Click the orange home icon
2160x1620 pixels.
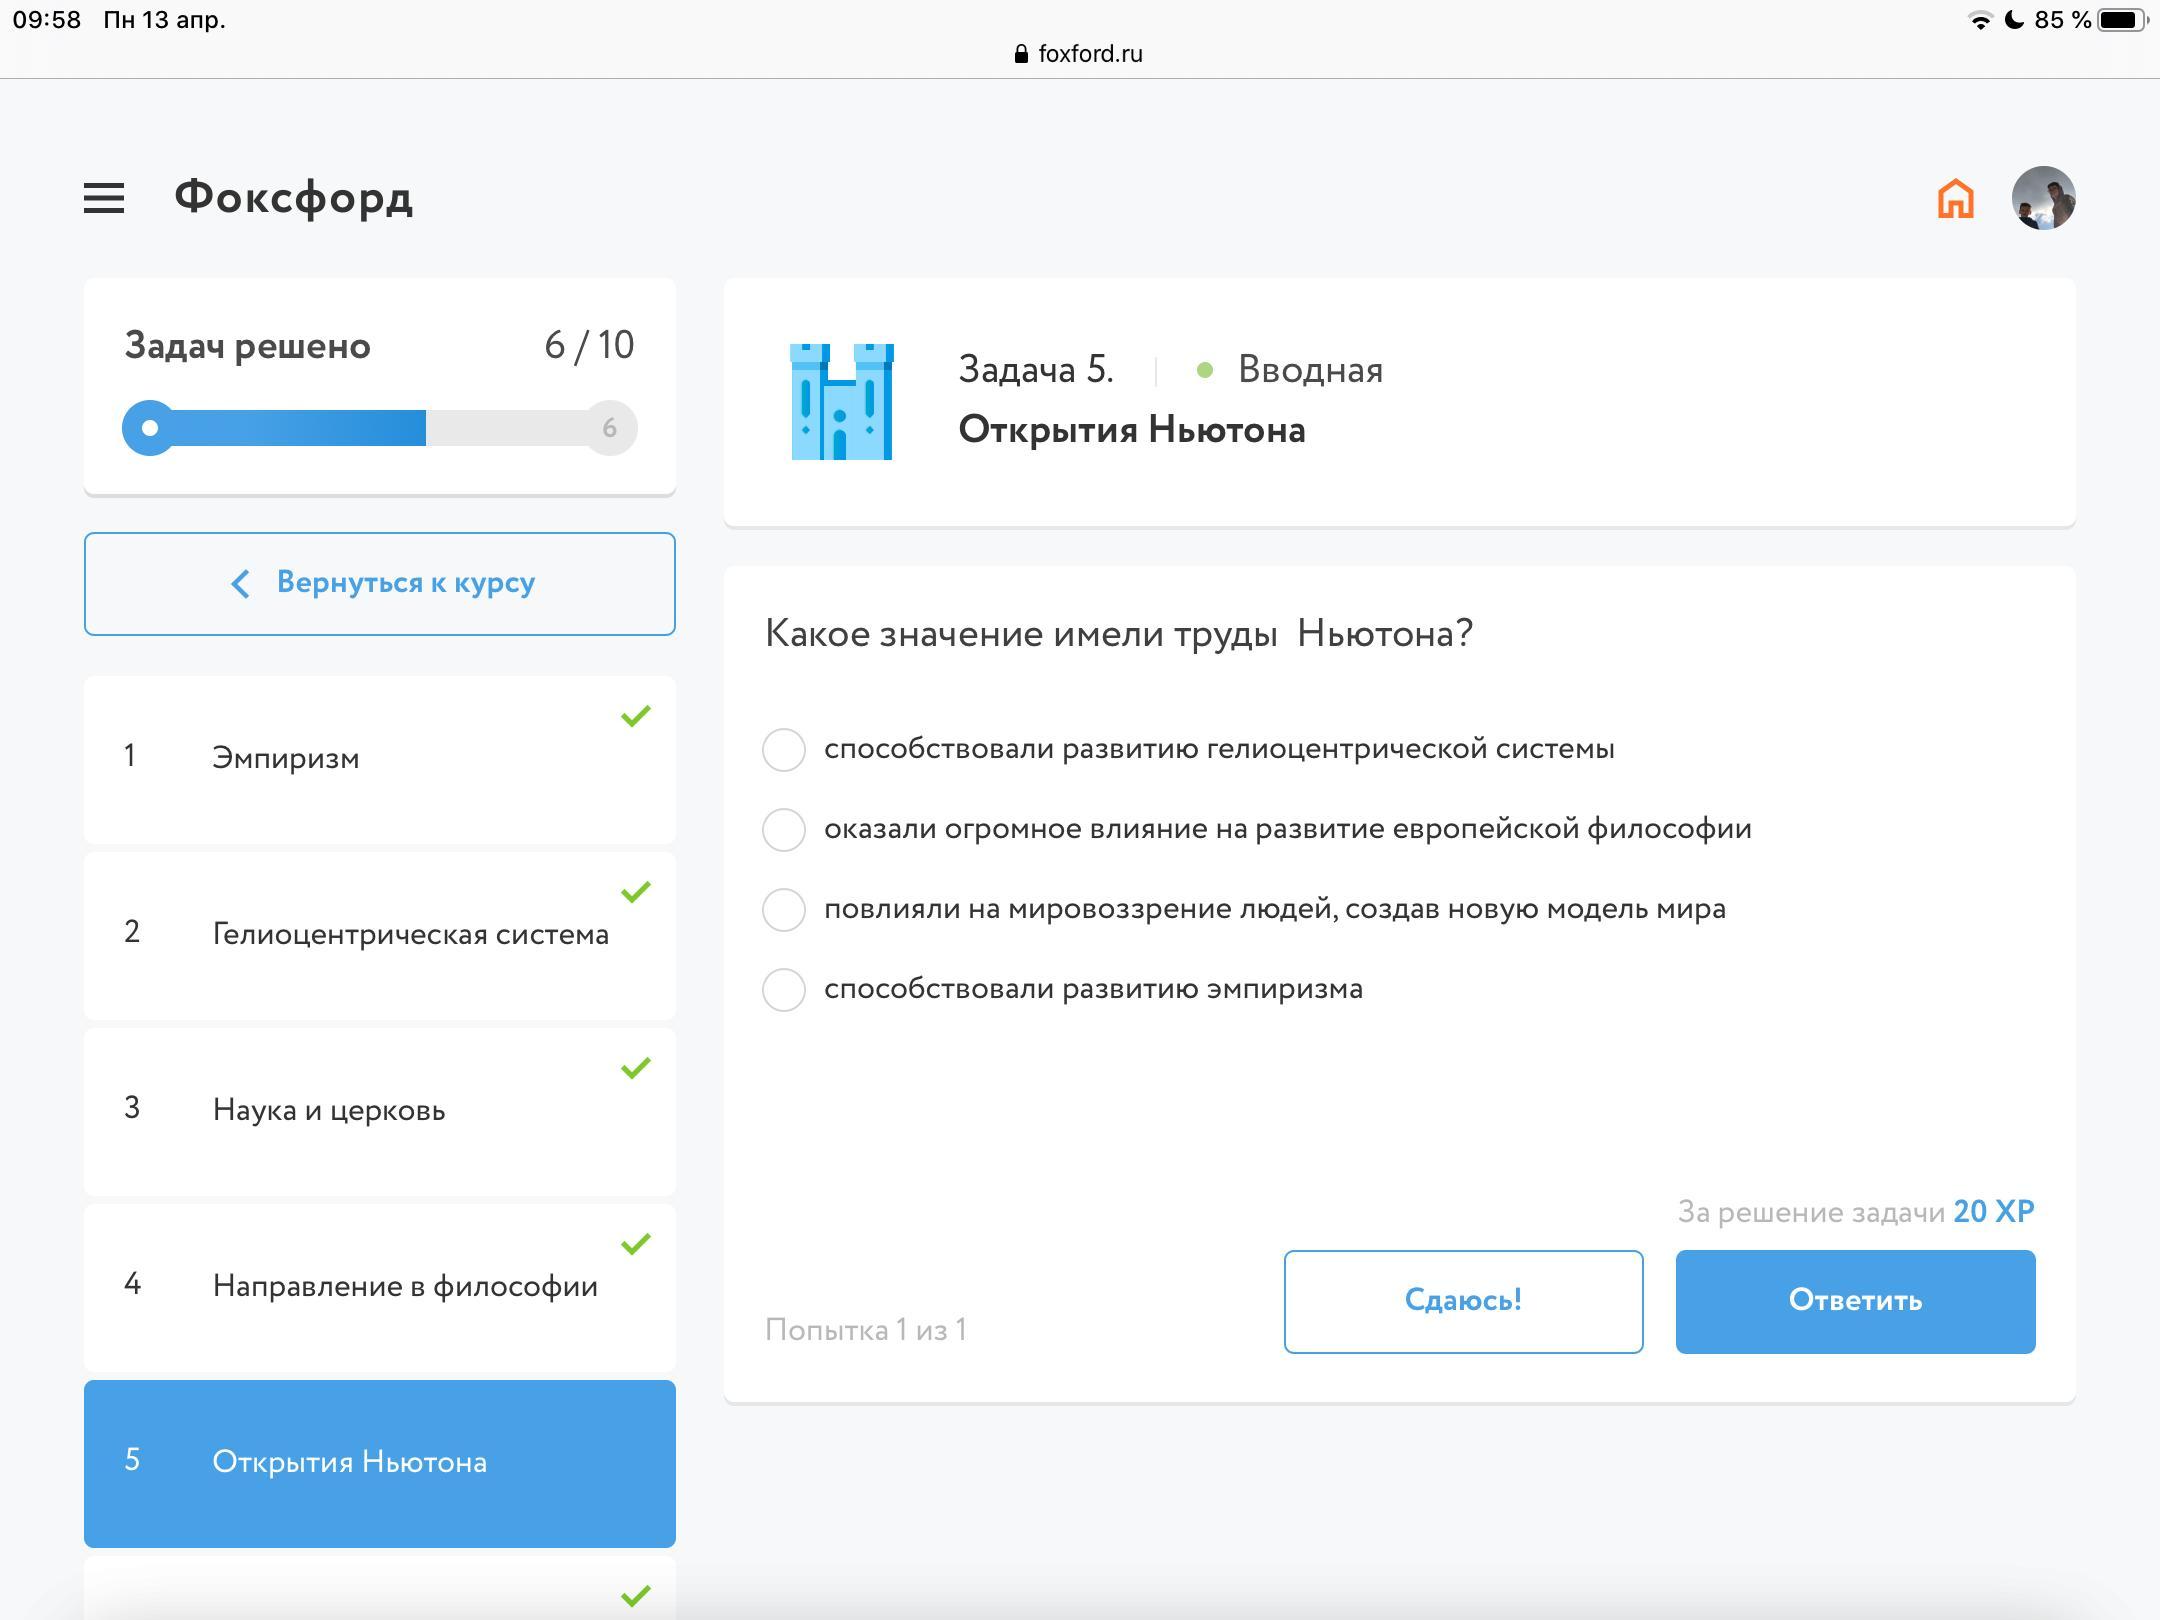[x=1955, y=198]
